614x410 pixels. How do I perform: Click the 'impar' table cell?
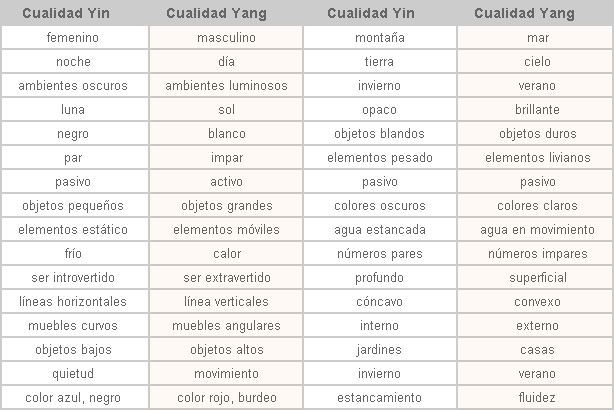click(227, 158)
